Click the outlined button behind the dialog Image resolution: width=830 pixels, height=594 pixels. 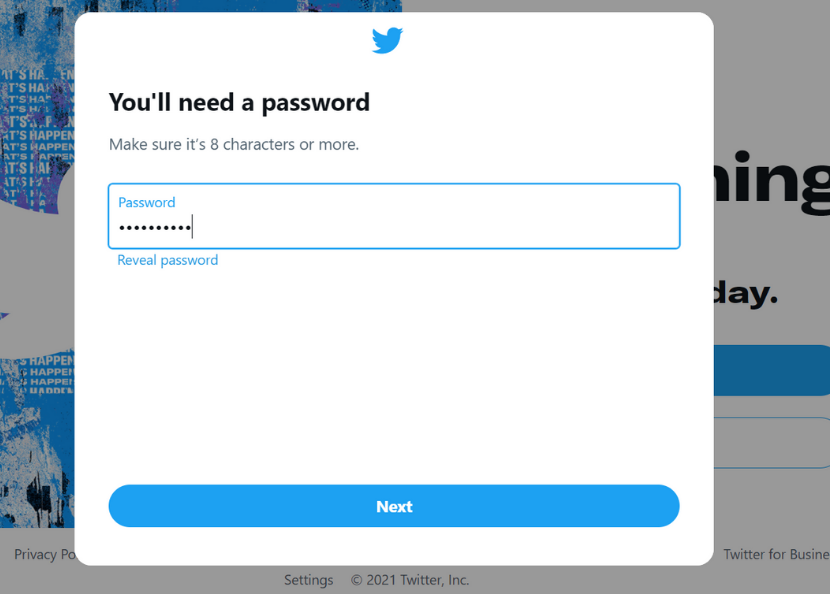[772, 443]
